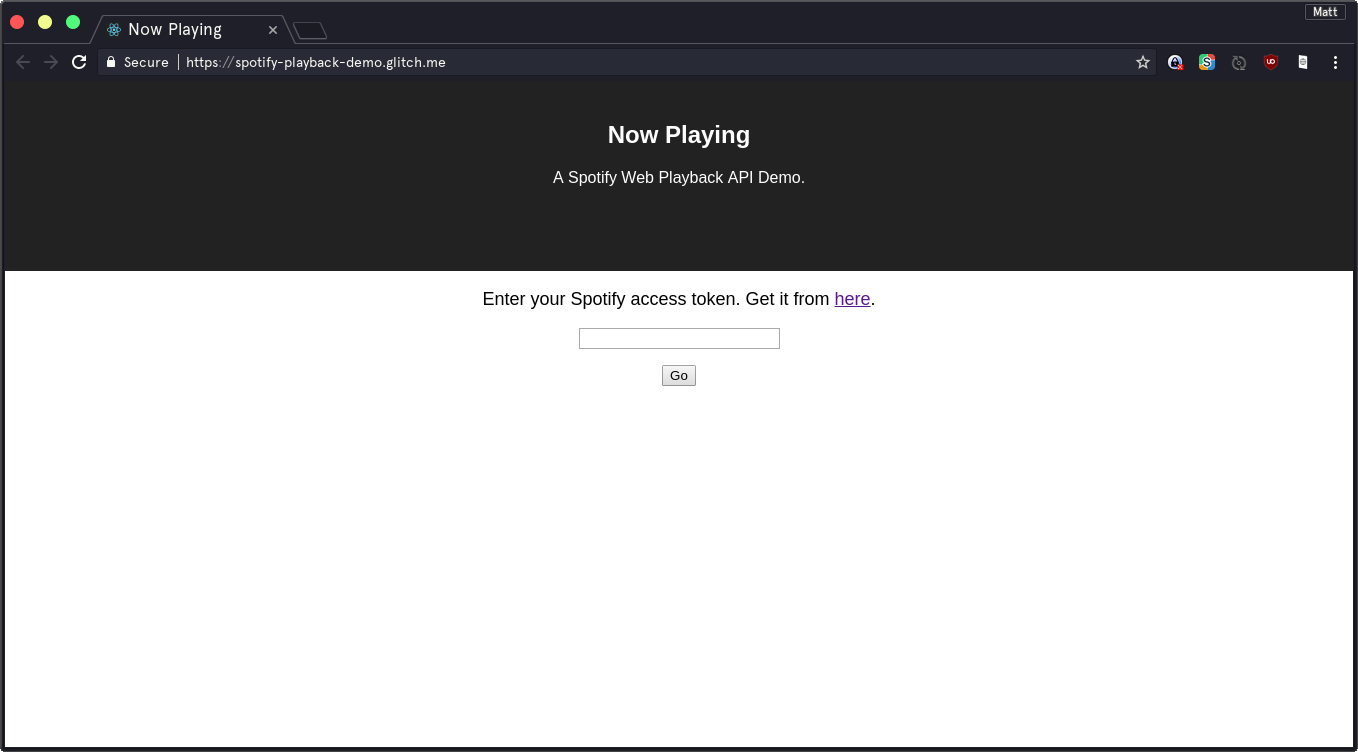Click the reader mode document extension icon

click(x=1302, y=62)
